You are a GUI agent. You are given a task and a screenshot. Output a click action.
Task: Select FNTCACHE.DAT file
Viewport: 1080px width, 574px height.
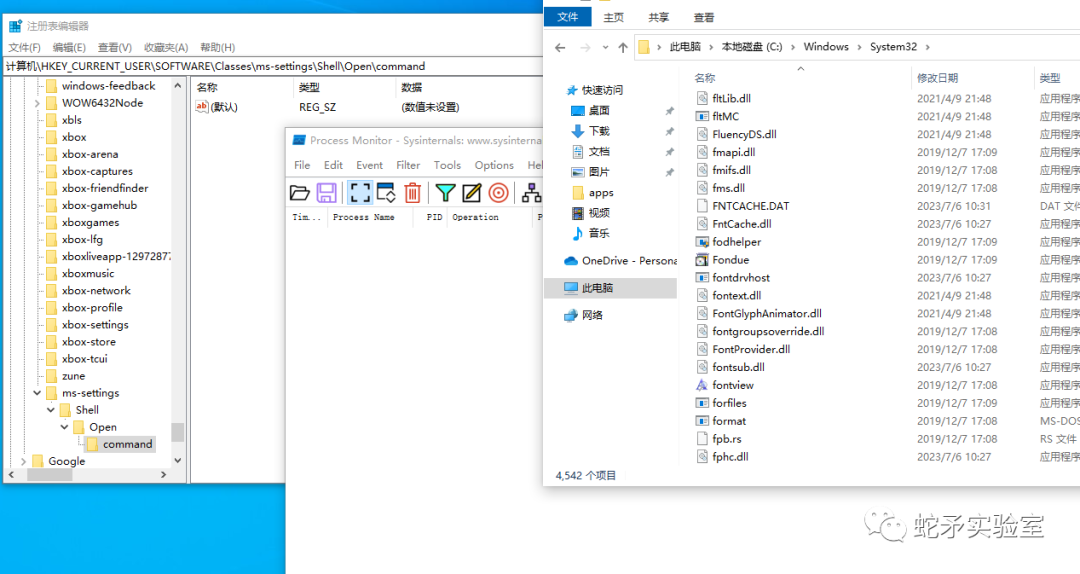[751, 206]
